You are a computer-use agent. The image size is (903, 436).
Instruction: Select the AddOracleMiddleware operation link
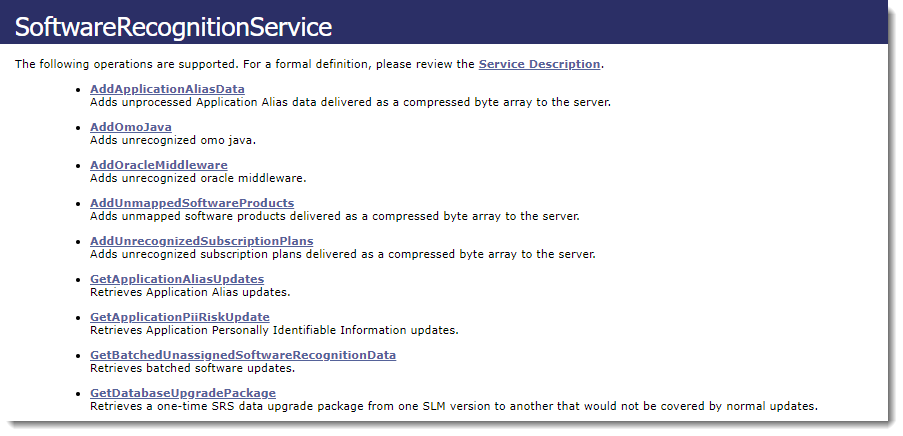tap(158, 165)
